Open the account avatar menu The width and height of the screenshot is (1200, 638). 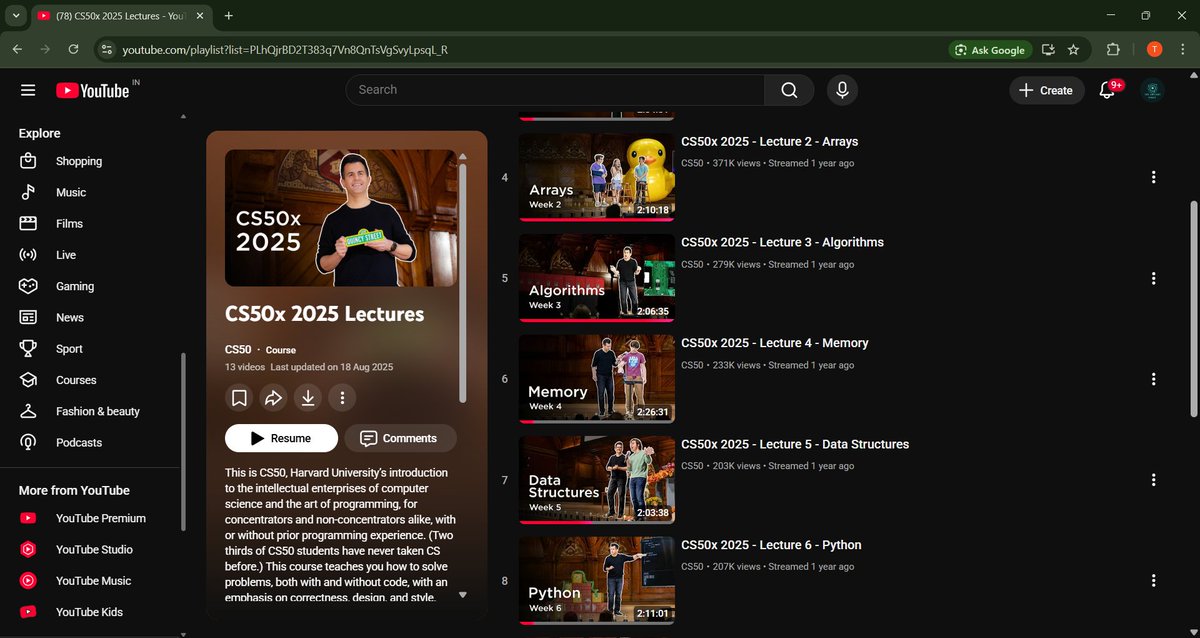coord(1152,90)
